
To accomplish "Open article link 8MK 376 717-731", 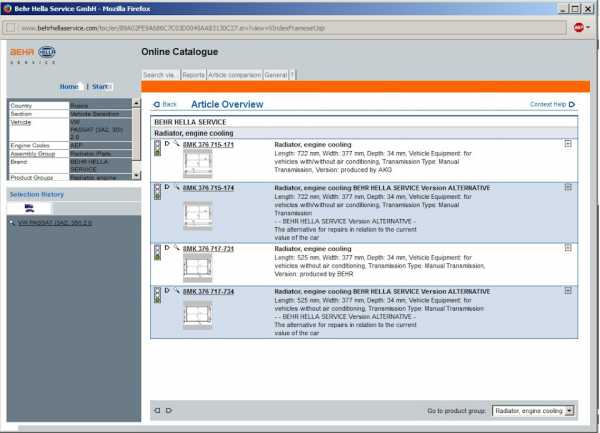I will click(x=208, y=248).
